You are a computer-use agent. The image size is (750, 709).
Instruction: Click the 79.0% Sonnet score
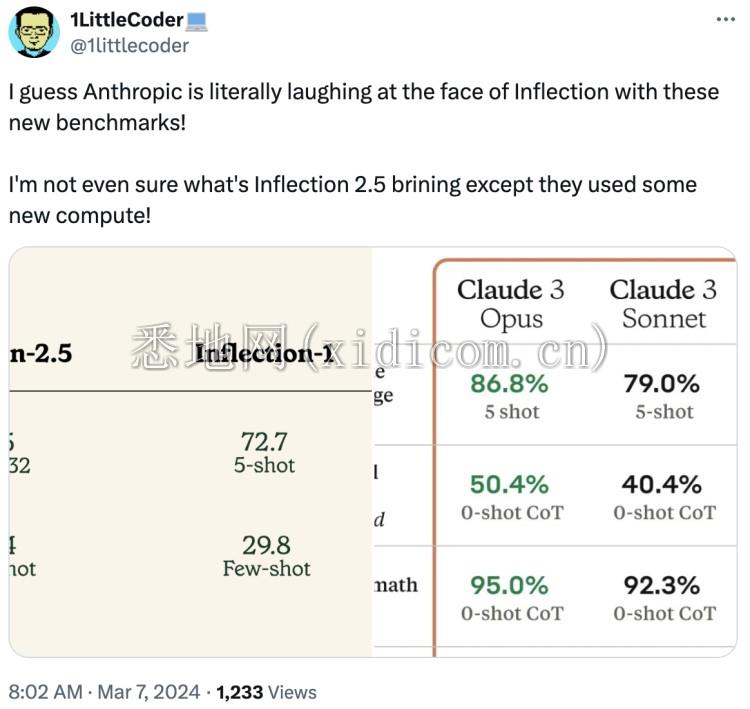664,385
